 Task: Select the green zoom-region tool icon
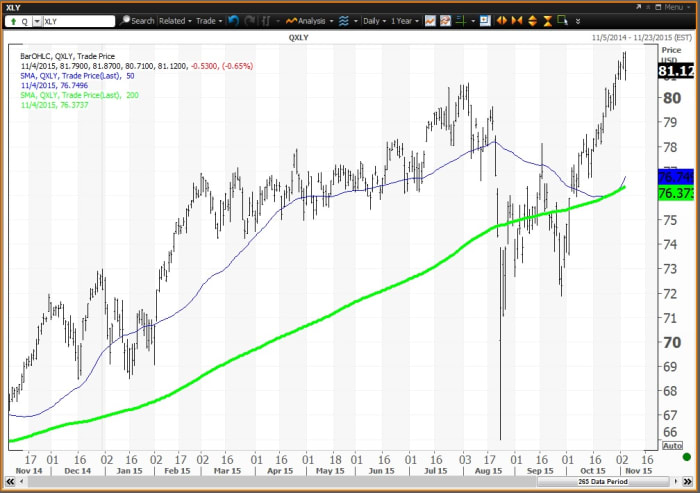pos(562,21)
